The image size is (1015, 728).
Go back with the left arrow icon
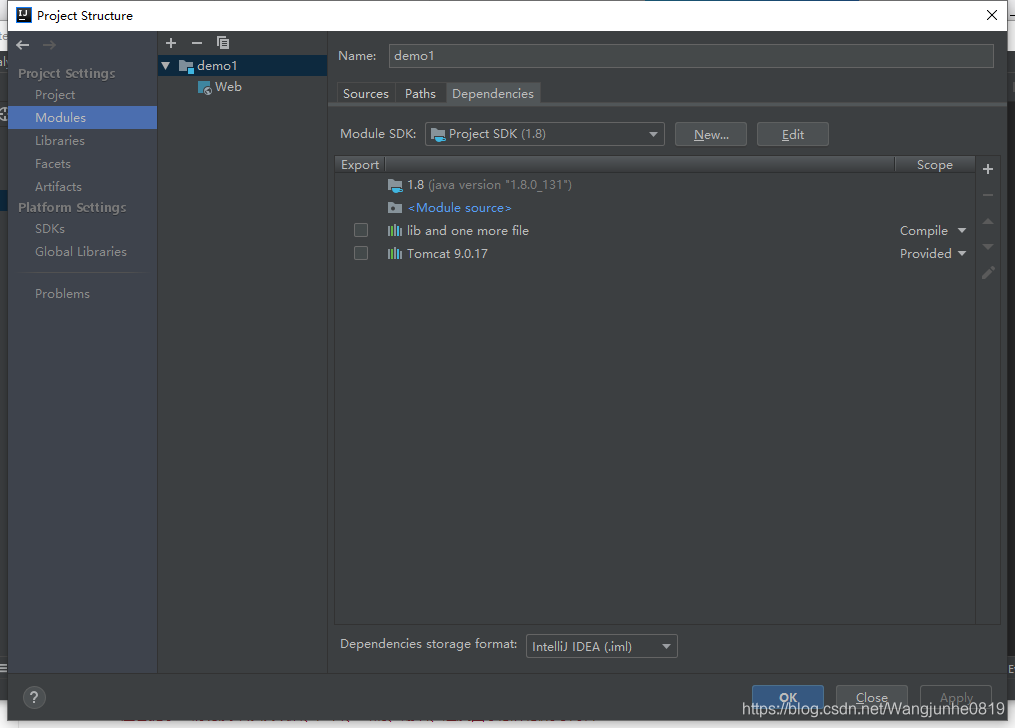(x=23, y=45)
